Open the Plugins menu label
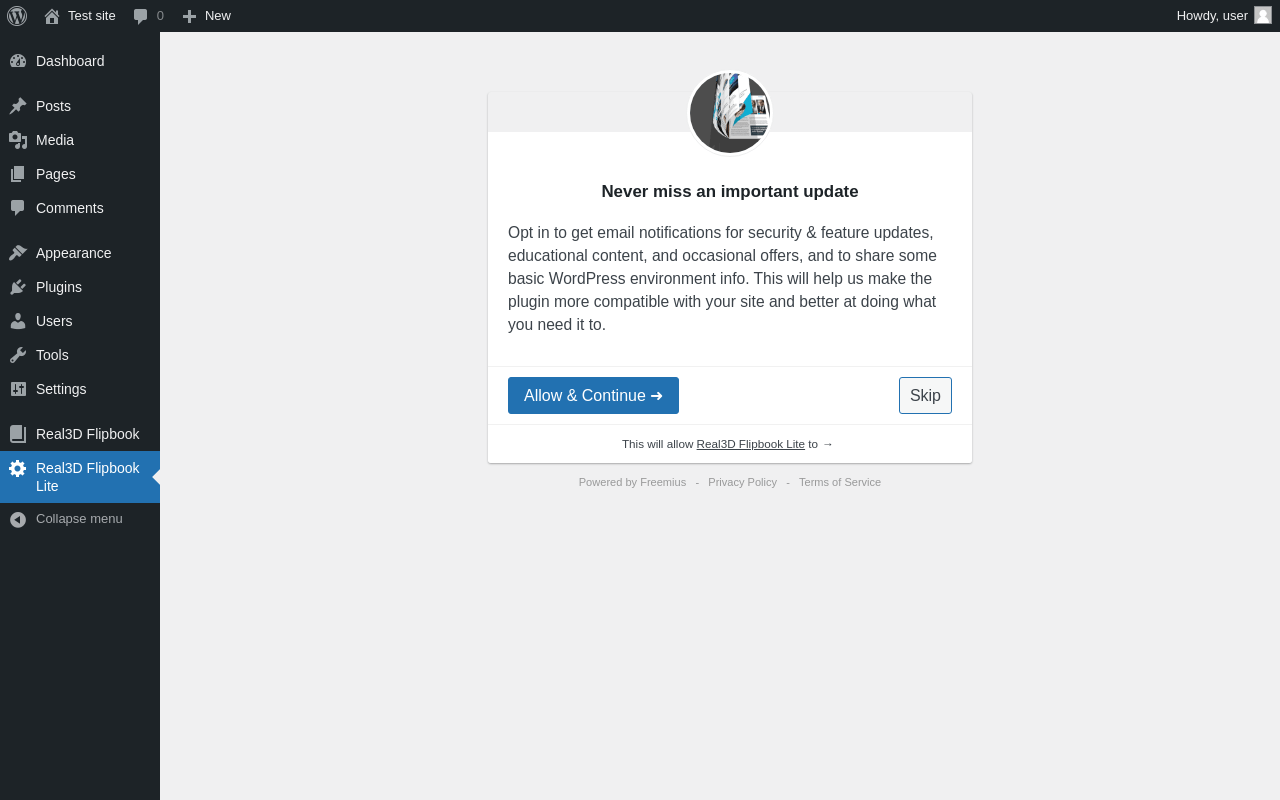 [x=59, y=287]
